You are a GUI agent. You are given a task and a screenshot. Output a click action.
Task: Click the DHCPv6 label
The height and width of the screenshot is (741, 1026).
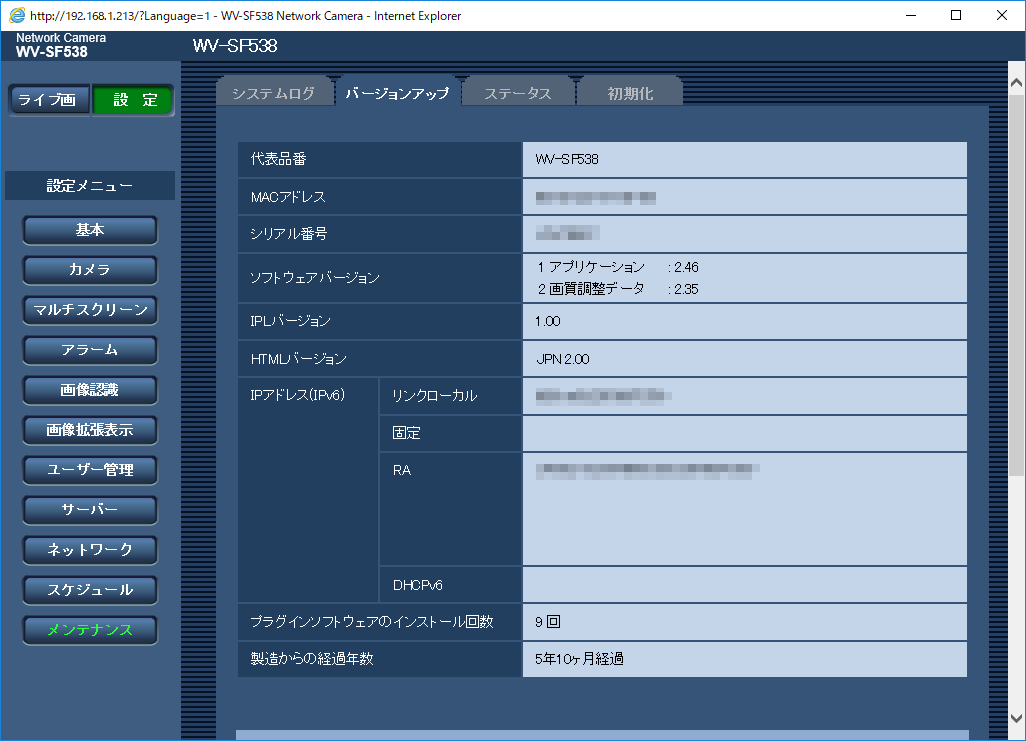point(417,585)
